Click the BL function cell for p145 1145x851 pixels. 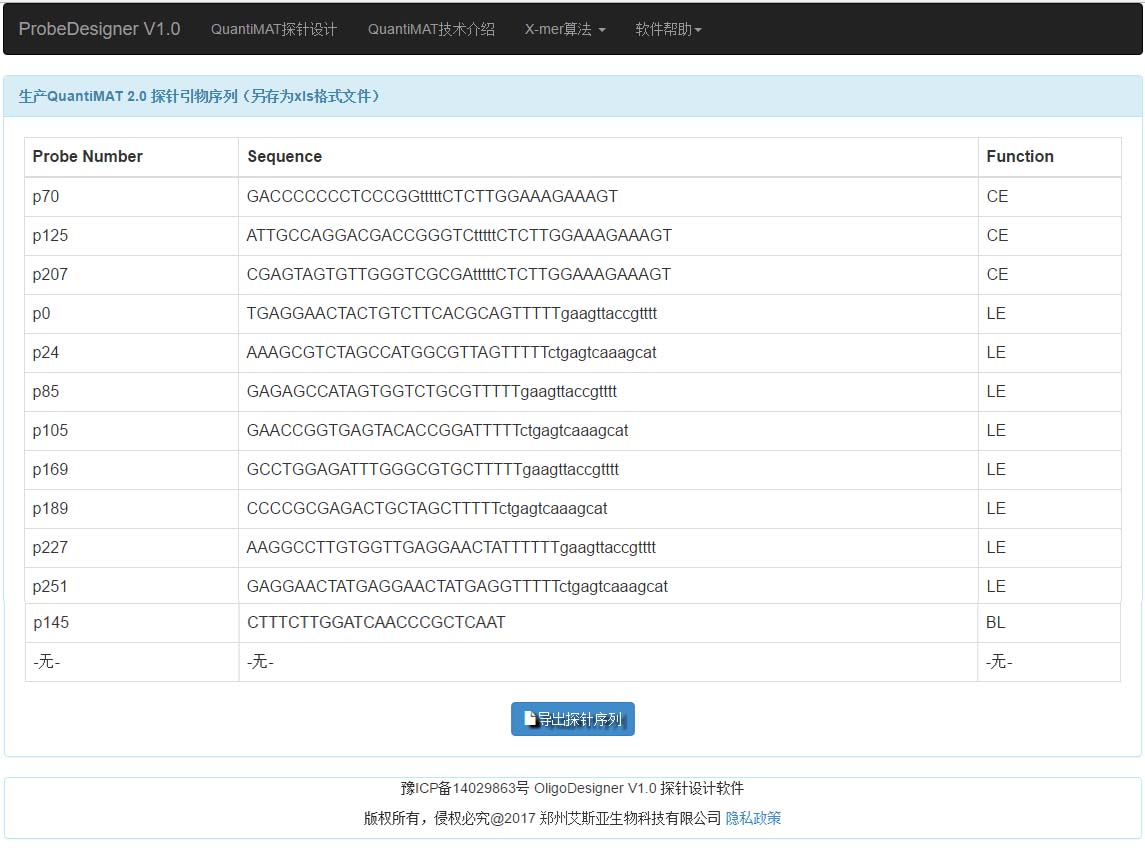coord(1049,622)
